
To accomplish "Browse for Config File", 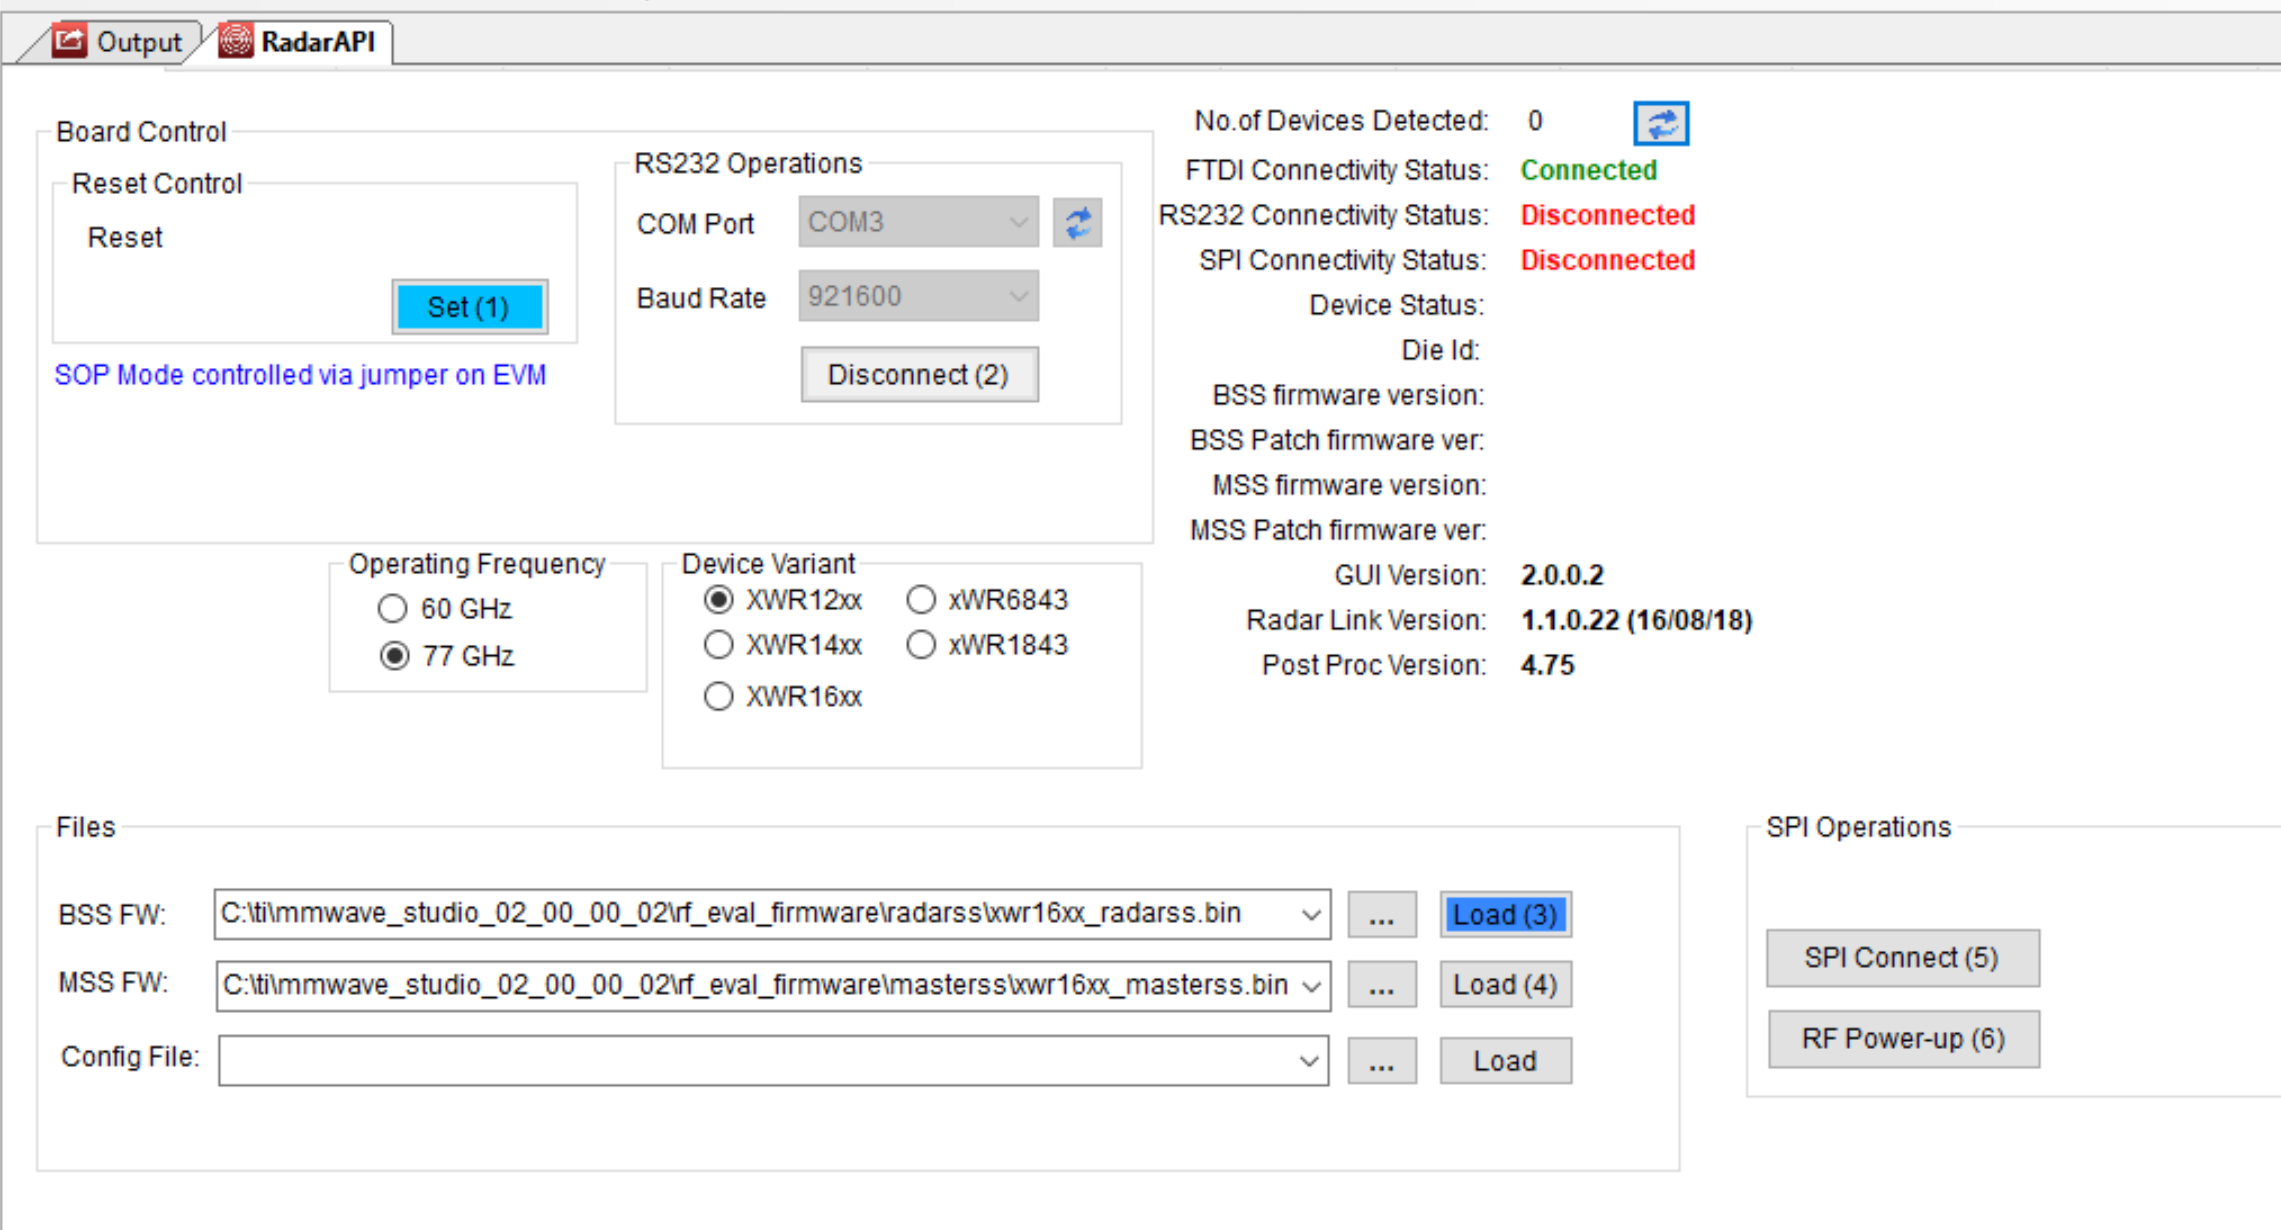I will (x=1382, y=1061).
